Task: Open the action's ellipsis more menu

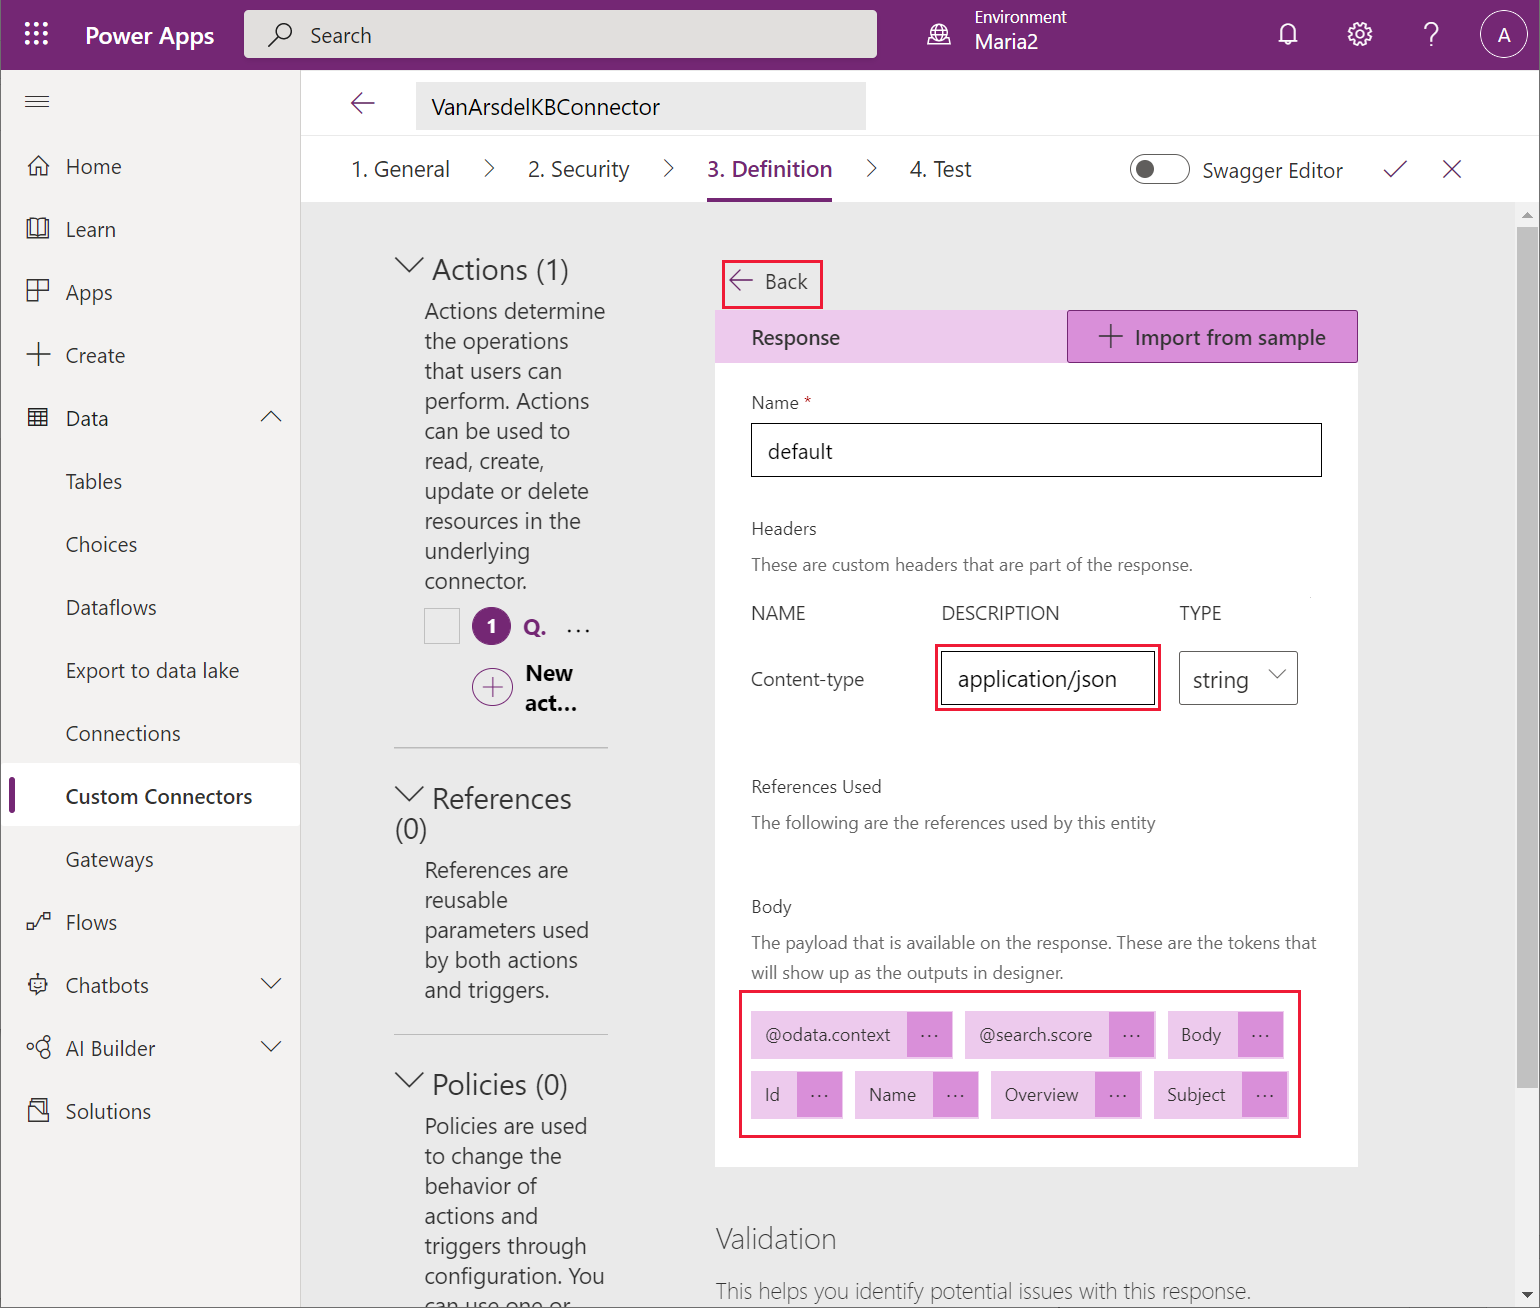Action: pos(578,629)
